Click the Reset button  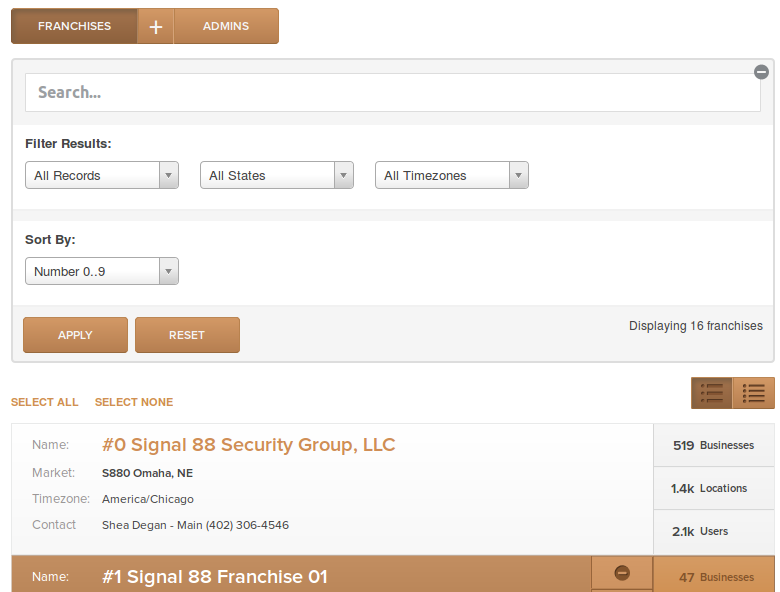coord(187,335)
